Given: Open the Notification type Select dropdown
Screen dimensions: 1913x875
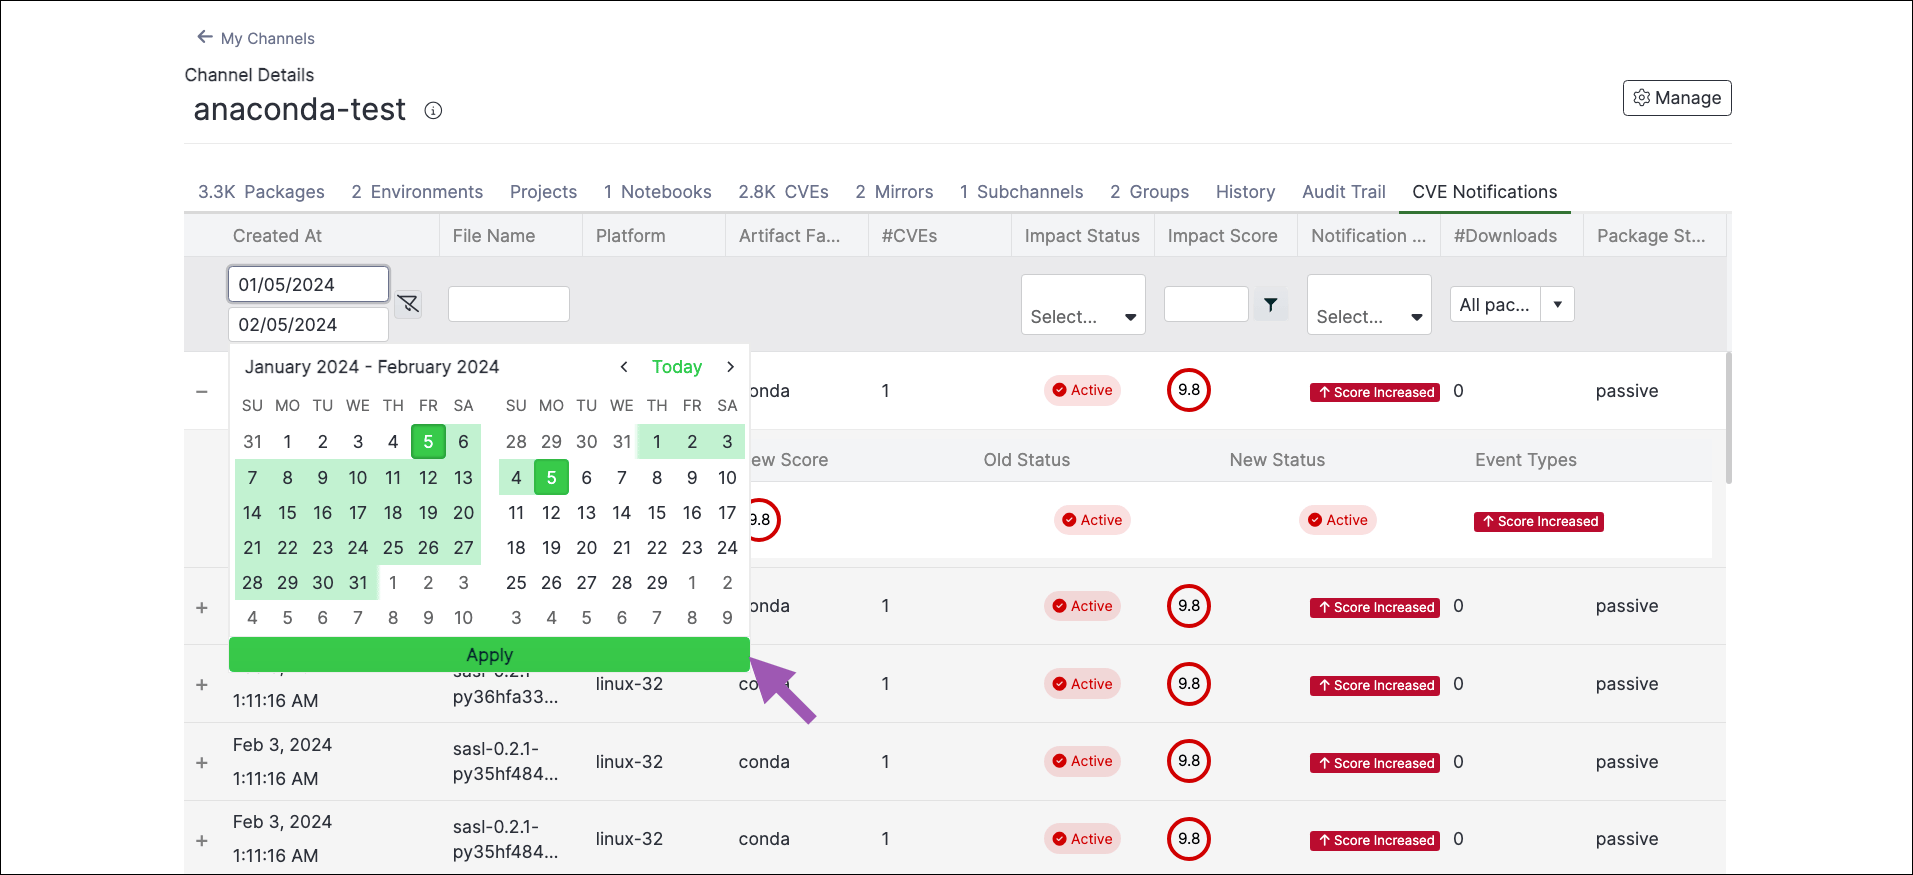Looking at the screenshot, I should click(1369, 304).
